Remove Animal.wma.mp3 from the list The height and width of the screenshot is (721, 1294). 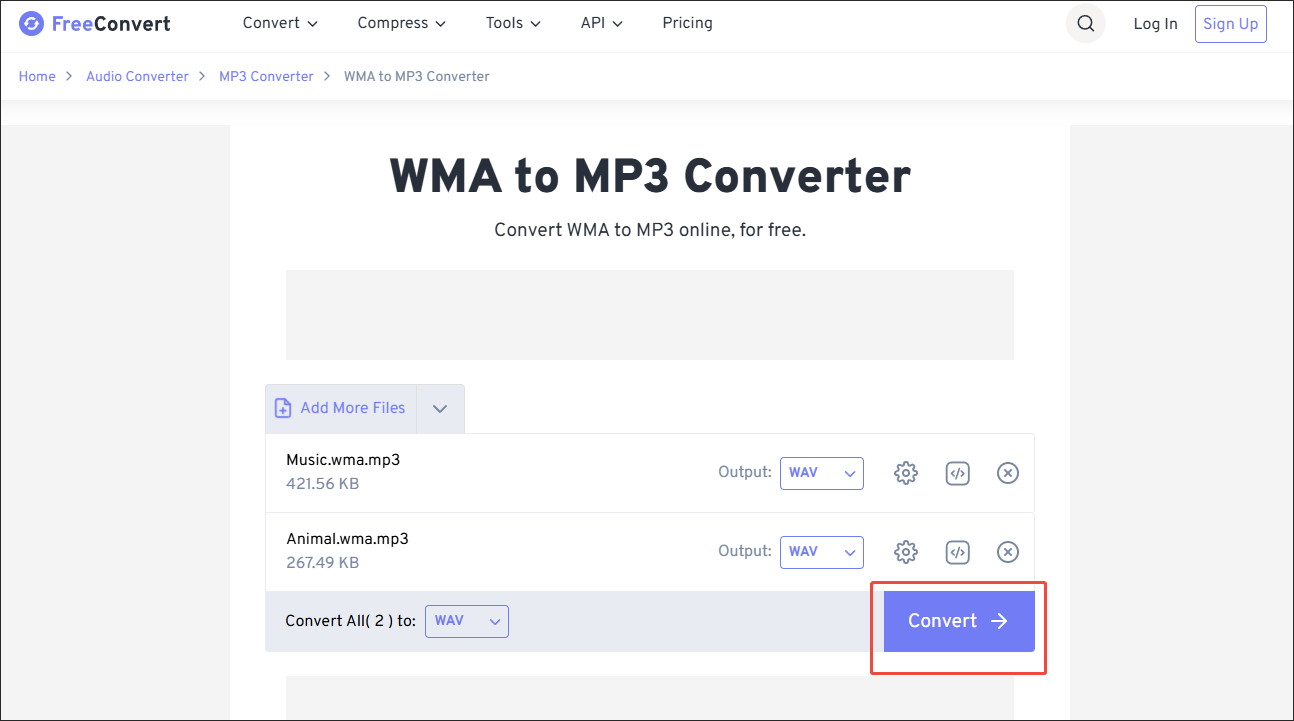tap(1007, 551)
